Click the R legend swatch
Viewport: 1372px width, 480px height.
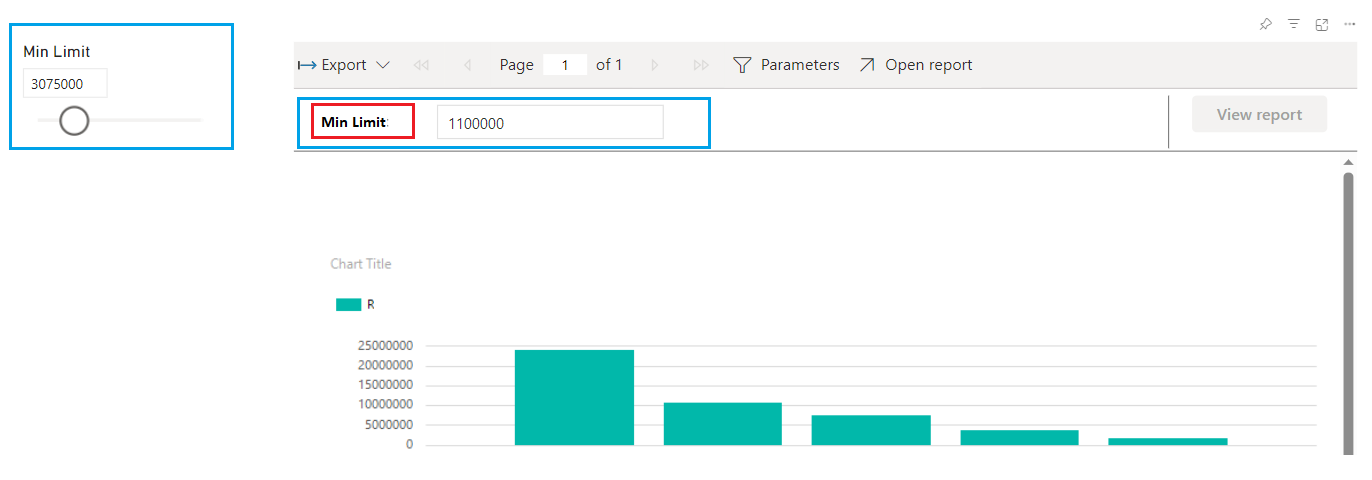click(x=348, y=304)
